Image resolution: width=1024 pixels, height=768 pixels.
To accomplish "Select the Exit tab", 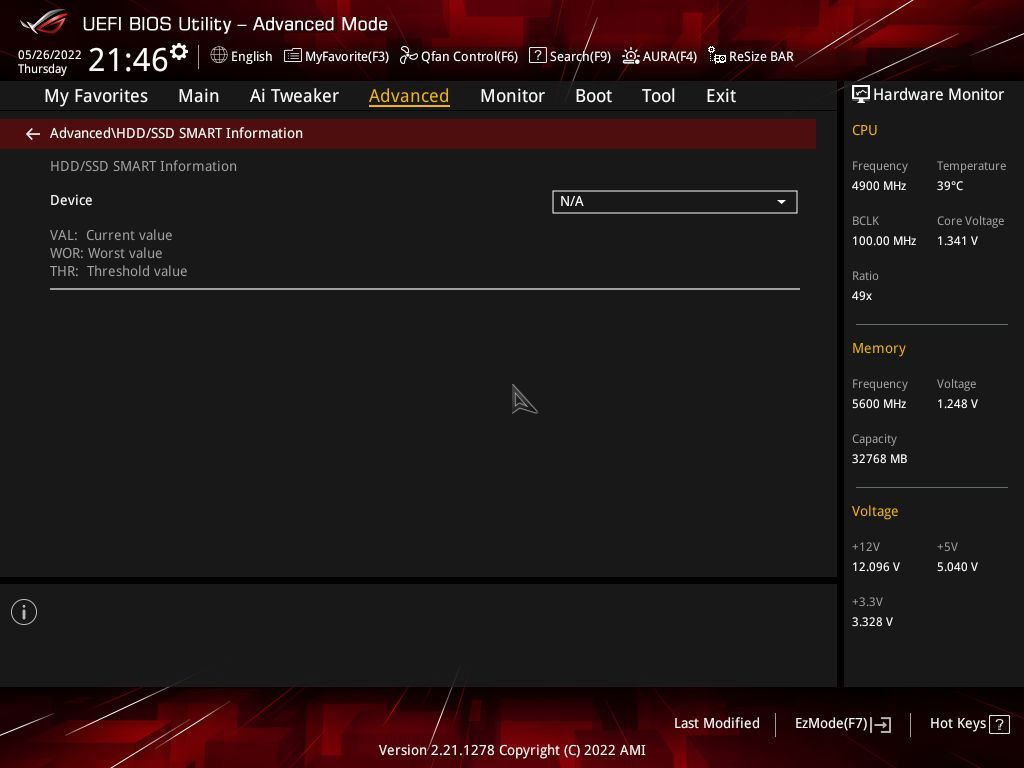I will click(x=721, y=96).
